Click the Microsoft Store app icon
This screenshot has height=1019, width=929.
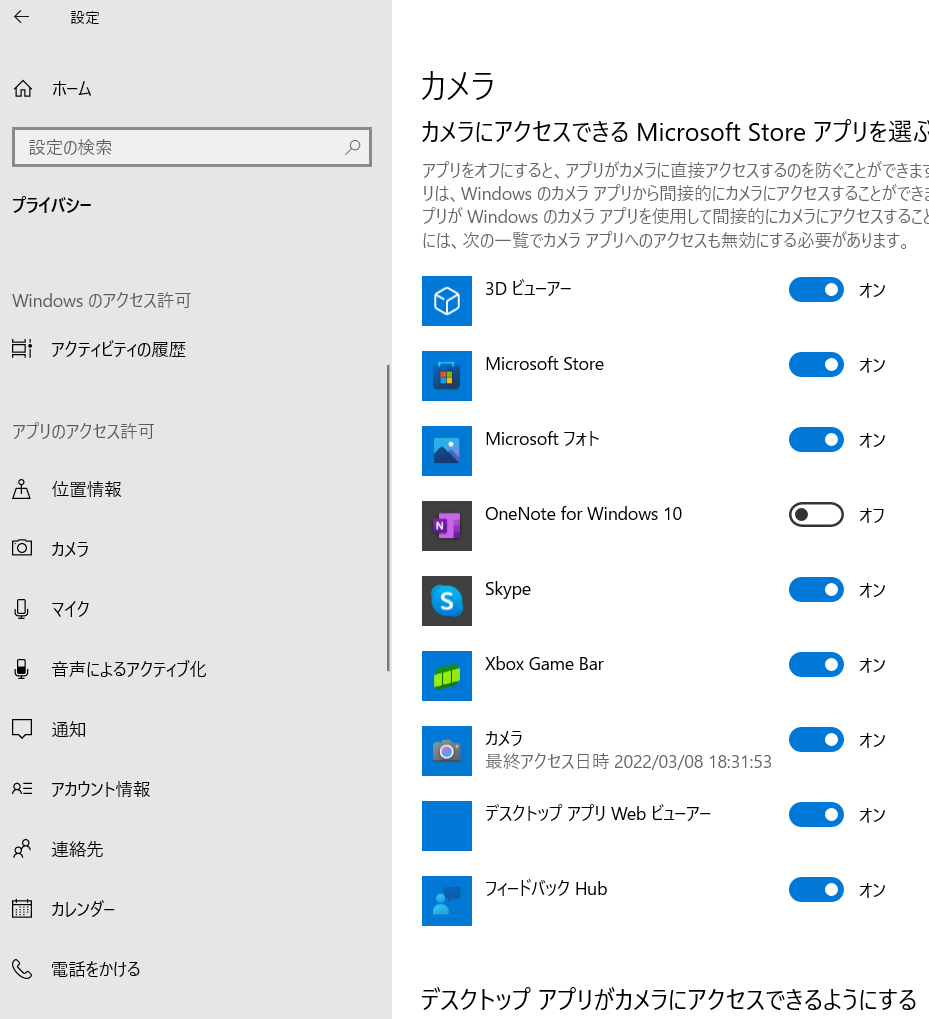coord(447,376)
